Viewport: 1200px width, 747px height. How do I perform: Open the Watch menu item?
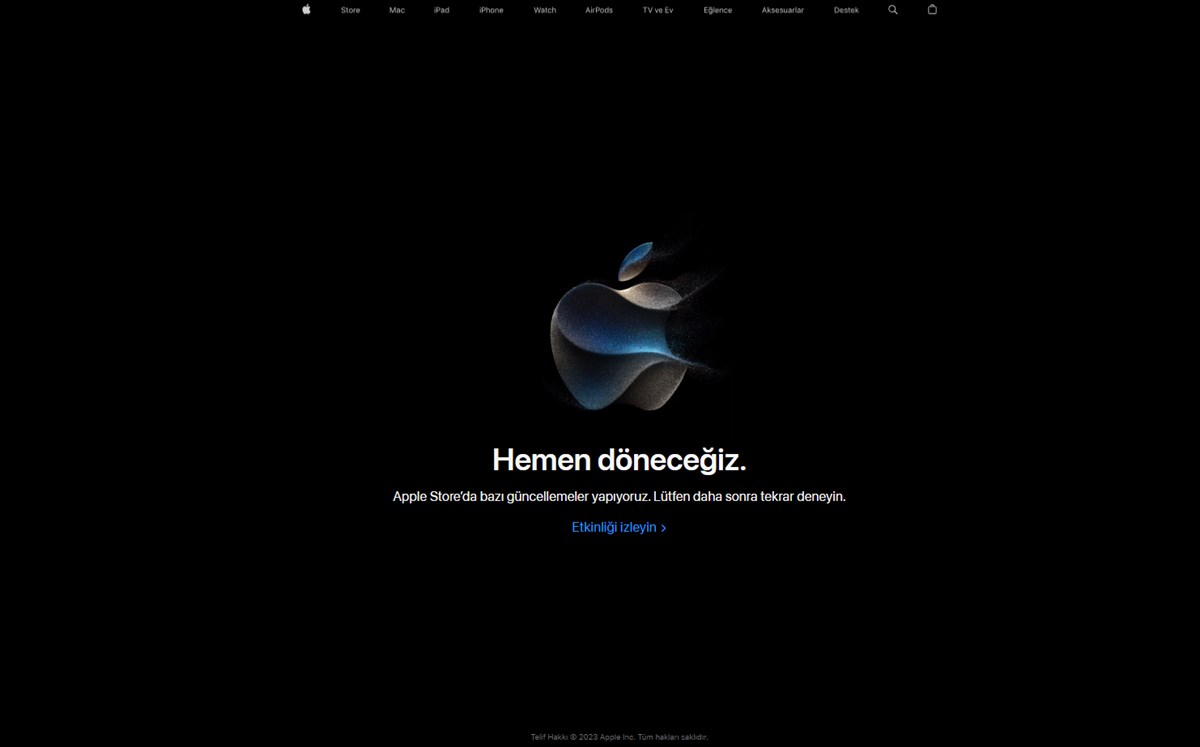(x=545, y=10)
